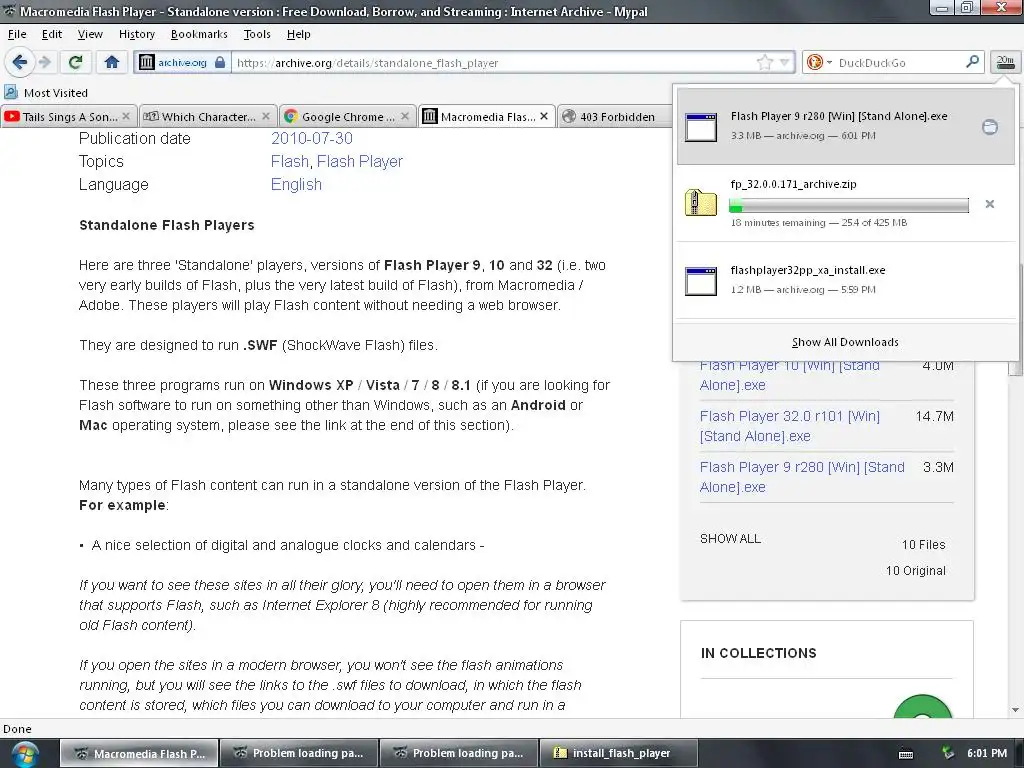Open the flashplayer32pp_xa_install.exe download entry

click(846, 280)
